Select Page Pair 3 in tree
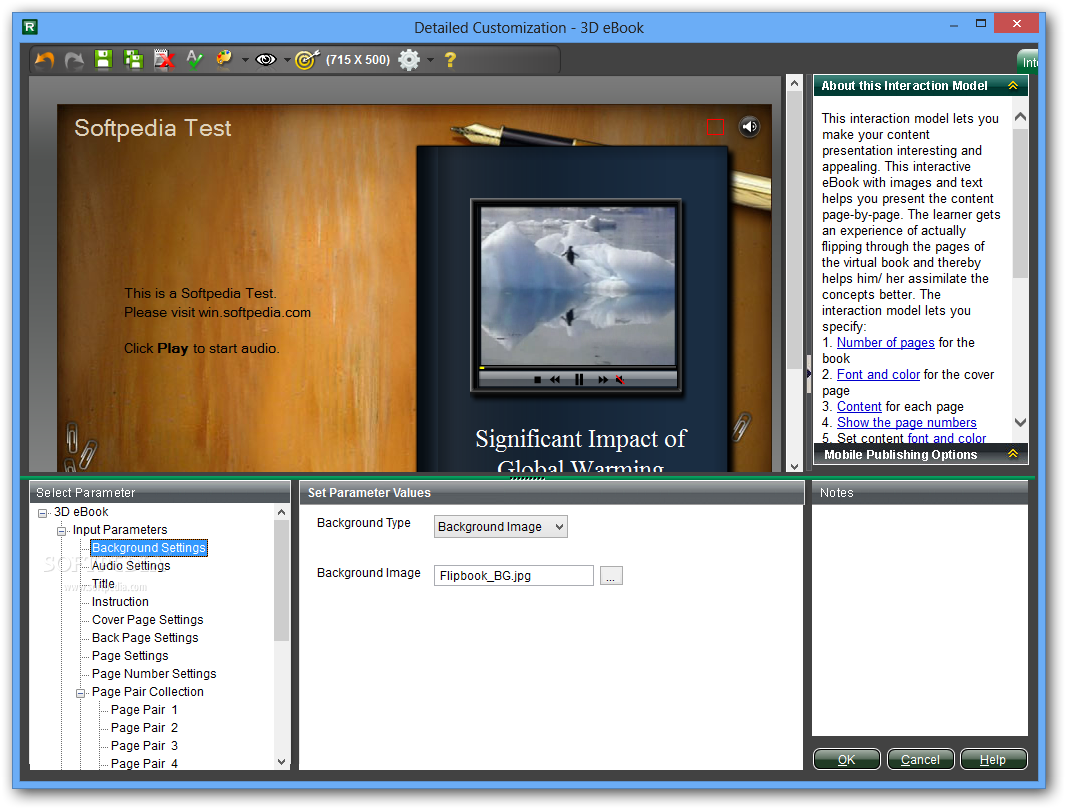Viewport: 1066px width, 809px height. (144, 746)
